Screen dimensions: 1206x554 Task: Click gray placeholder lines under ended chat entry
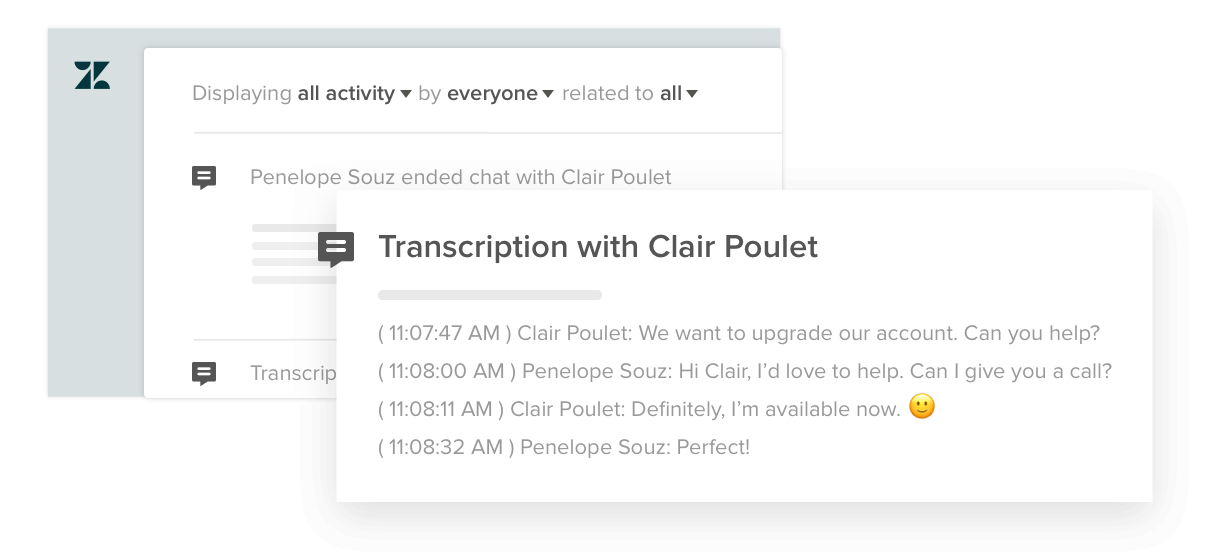[x=294, y=254]
